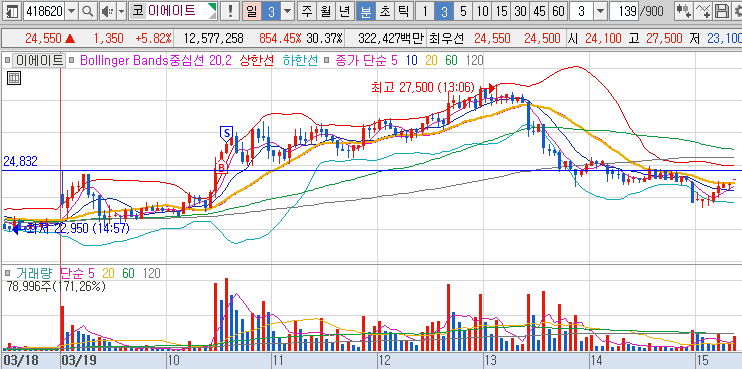Switch to yearly 년 chart period
The width and height of the screenshot is (742, 369).
coord(344,11)
